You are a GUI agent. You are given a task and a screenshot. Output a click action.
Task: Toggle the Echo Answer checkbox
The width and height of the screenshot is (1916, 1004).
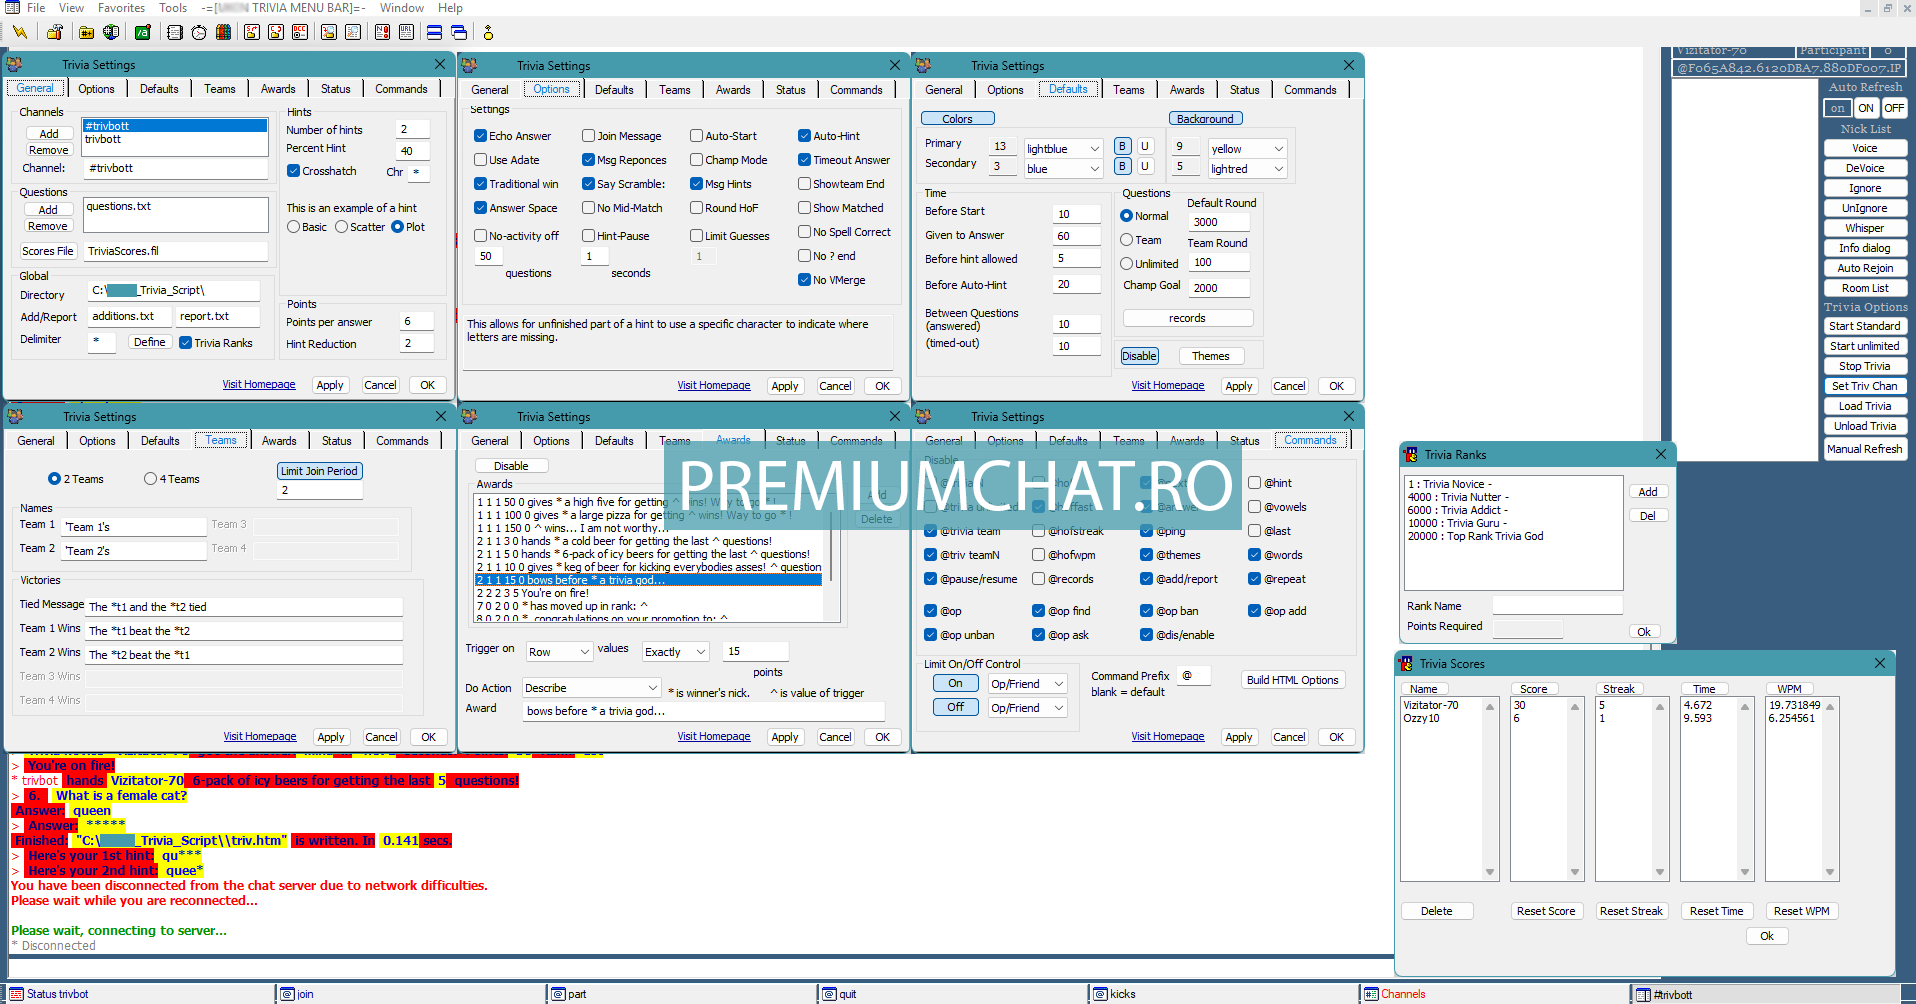tap(480, 136)
